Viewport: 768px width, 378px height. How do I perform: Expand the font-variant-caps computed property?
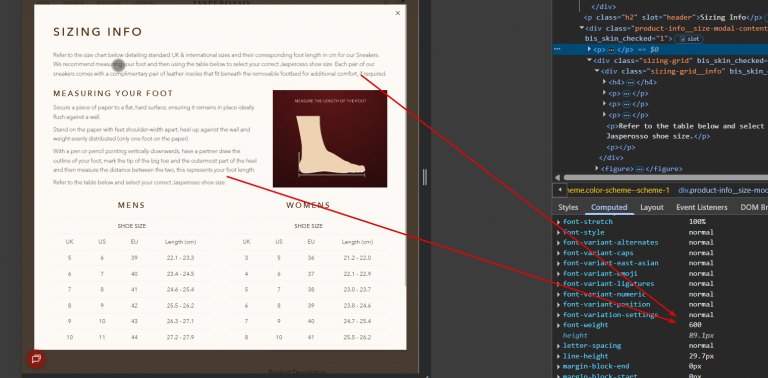pos(559,253)
